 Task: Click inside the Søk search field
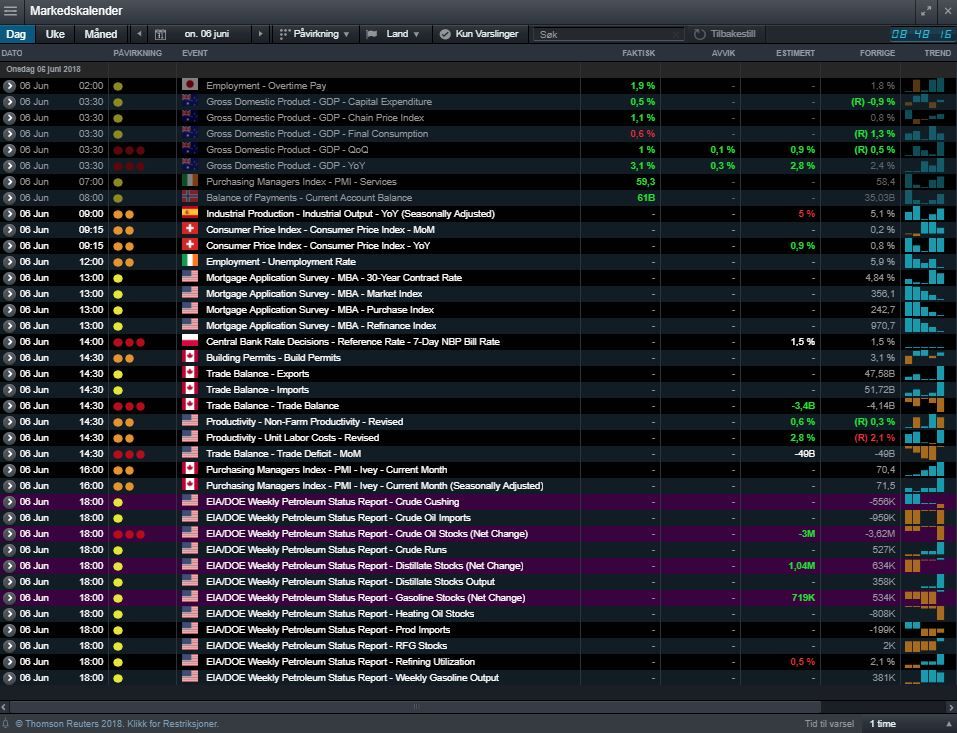pyautogui.click(x=609, y=34)
